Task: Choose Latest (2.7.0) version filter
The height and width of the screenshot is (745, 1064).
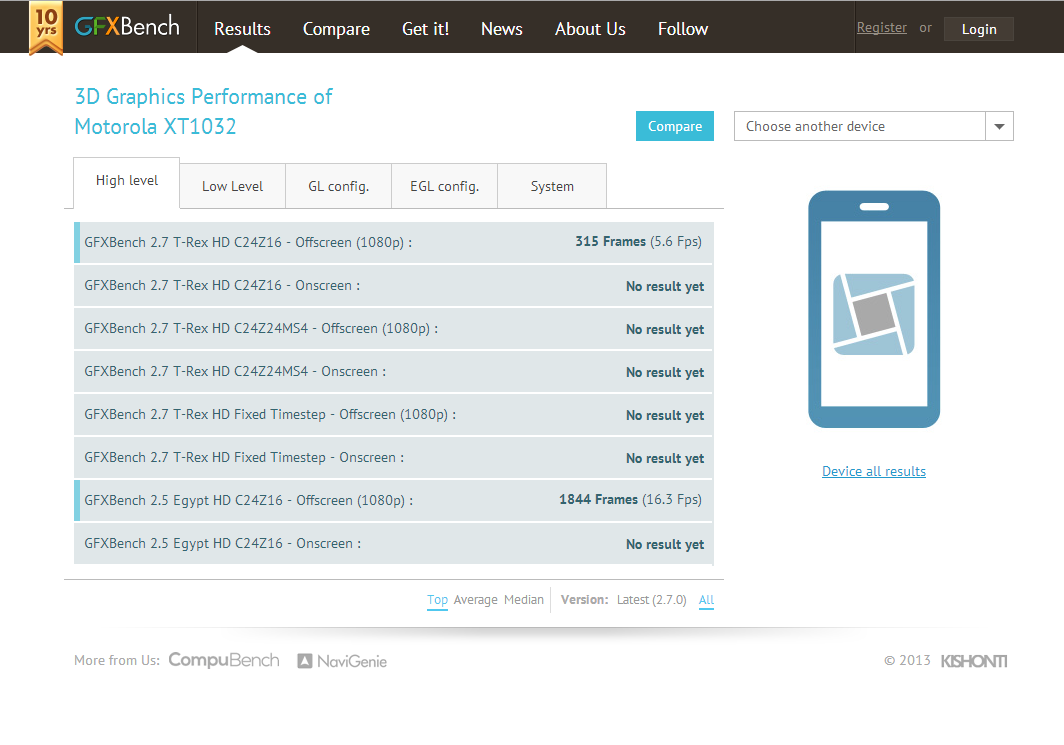Action: [651, 600]
